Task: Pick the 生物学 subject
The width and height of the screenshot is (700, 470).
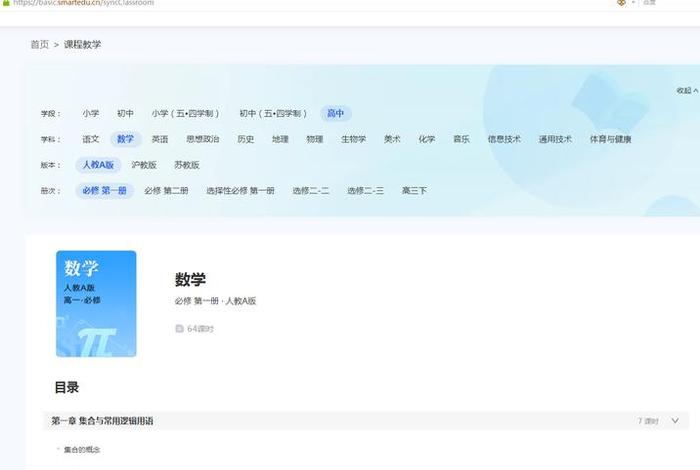Action: point(353,139)
